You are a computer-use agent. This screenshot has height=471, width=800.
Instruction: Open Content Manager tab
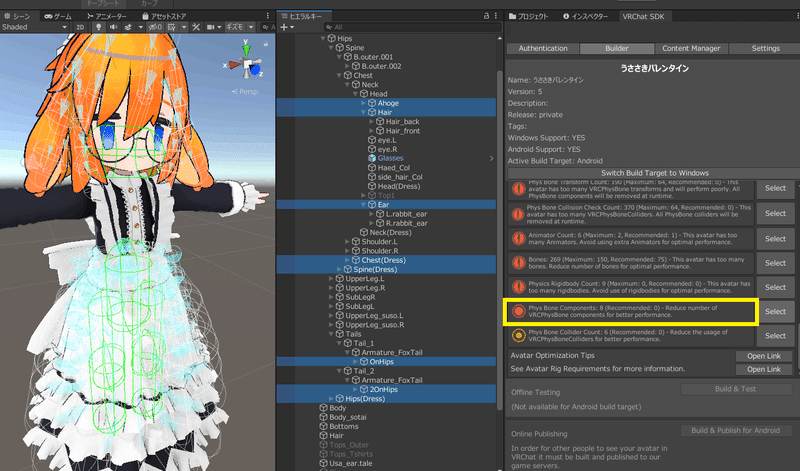(691, 48)
